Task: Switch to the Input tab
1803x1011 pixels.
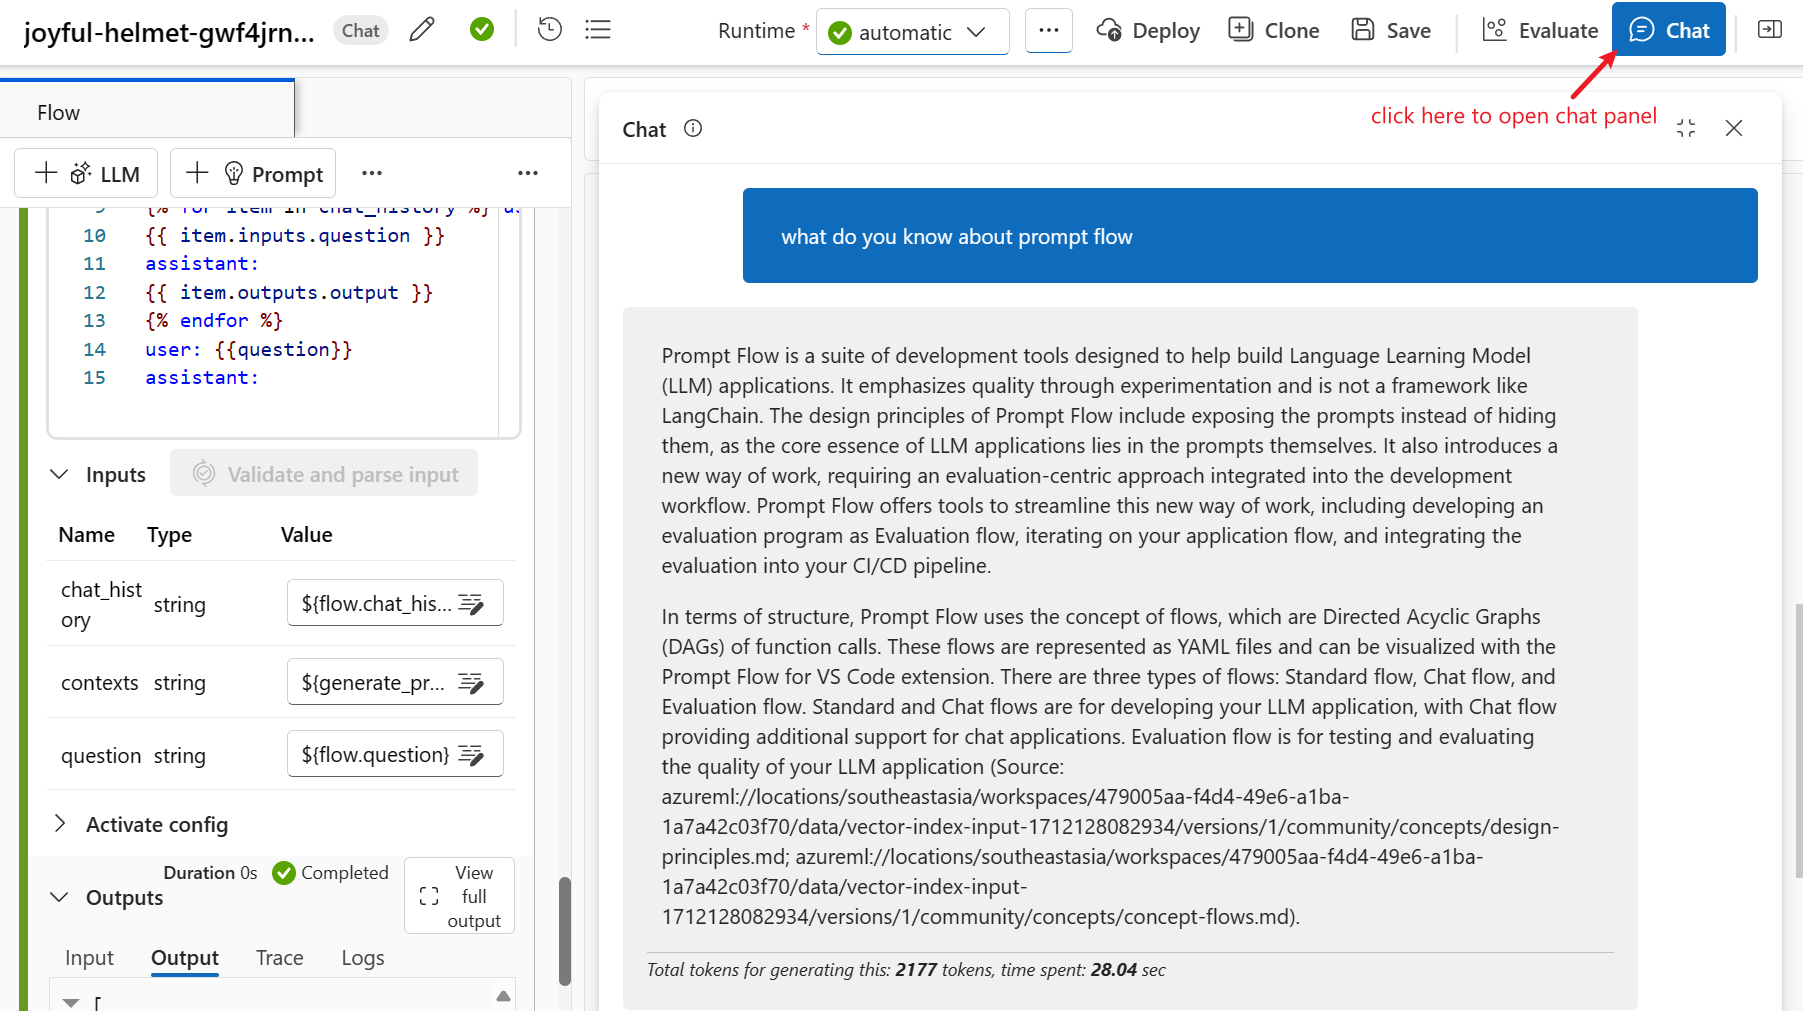Action: tap(90, 958)
